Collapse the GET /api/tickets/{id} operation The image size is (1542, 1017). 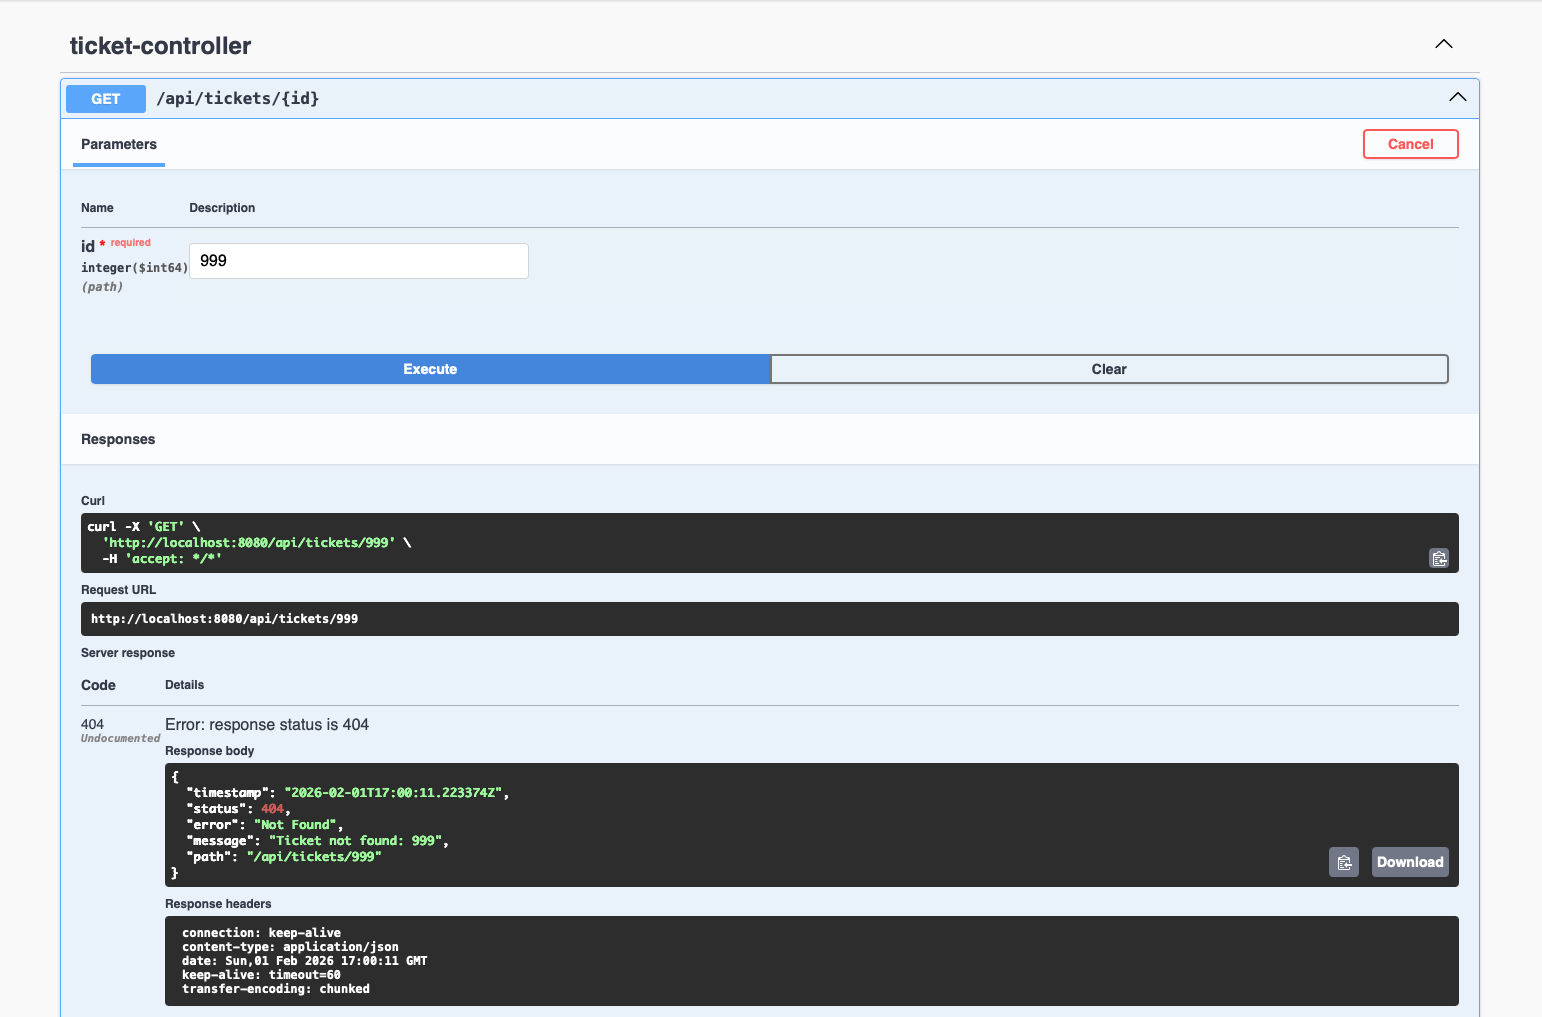pyautogui.click(x=1457, y=97)
